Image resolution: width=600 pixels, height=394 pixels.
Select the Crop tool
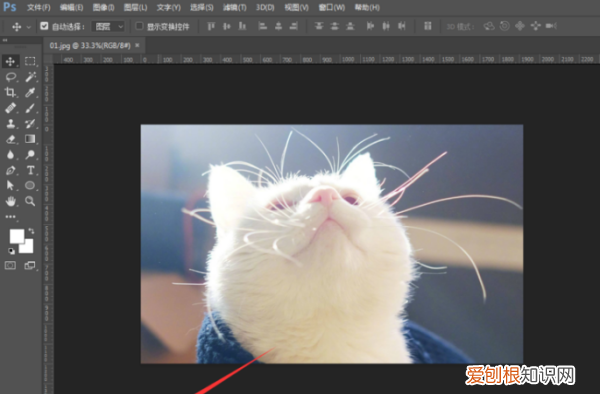(10, 92)
